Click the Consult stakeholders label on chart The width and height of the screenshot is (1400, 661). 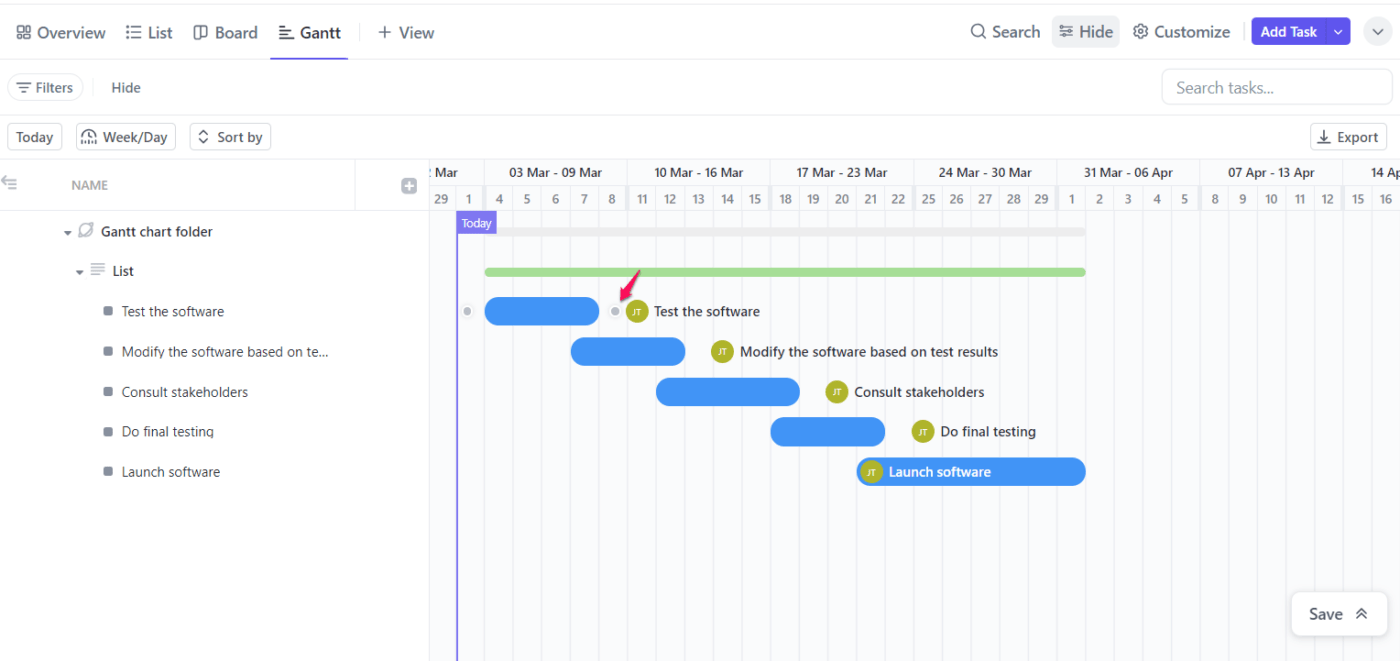tap(919, 392)
